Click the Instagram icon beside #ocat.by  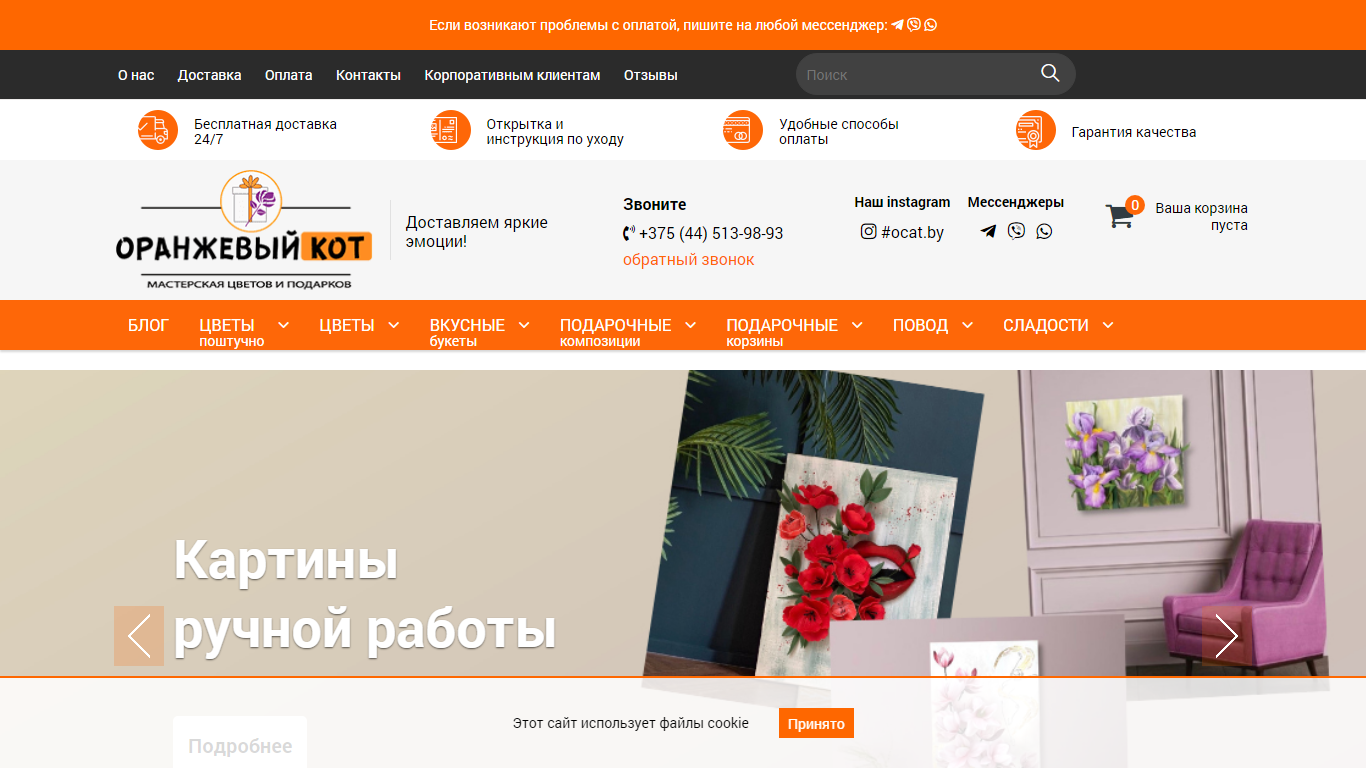869,232
